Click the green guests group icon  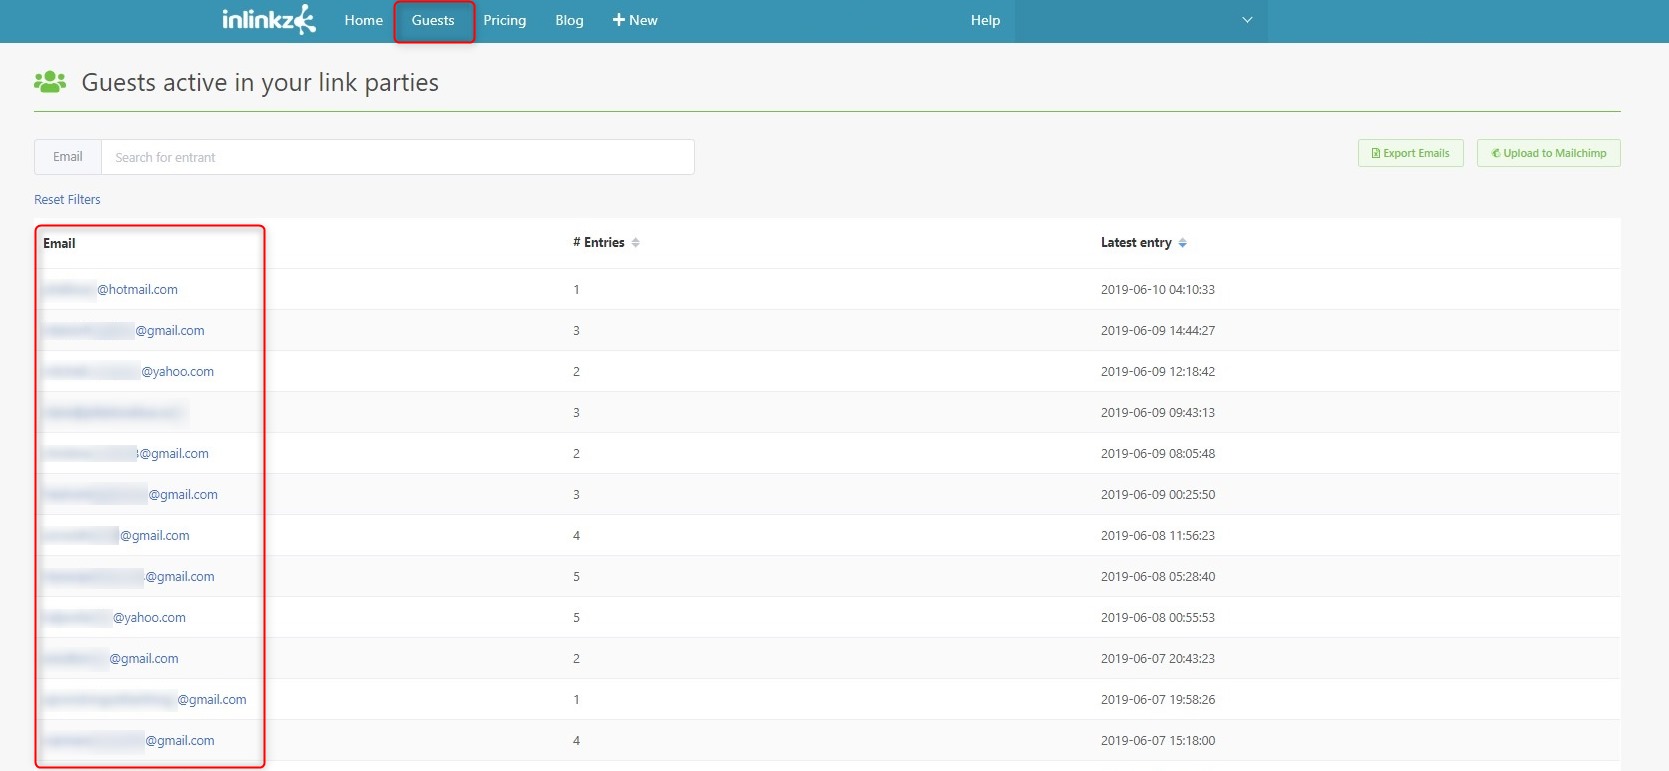coord(50,82)
